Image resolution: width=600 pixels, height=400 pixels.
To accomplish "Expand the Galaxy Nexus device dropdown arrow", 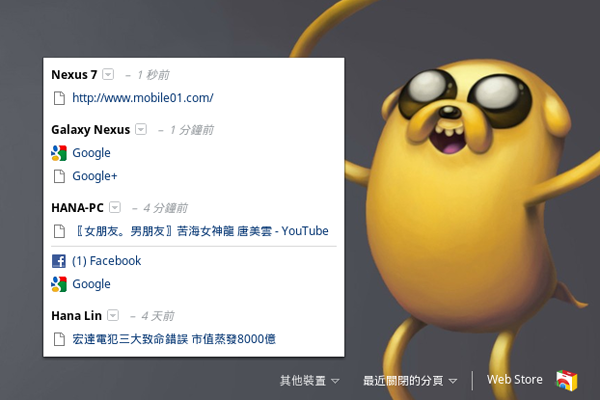I will tap(141, 129).
